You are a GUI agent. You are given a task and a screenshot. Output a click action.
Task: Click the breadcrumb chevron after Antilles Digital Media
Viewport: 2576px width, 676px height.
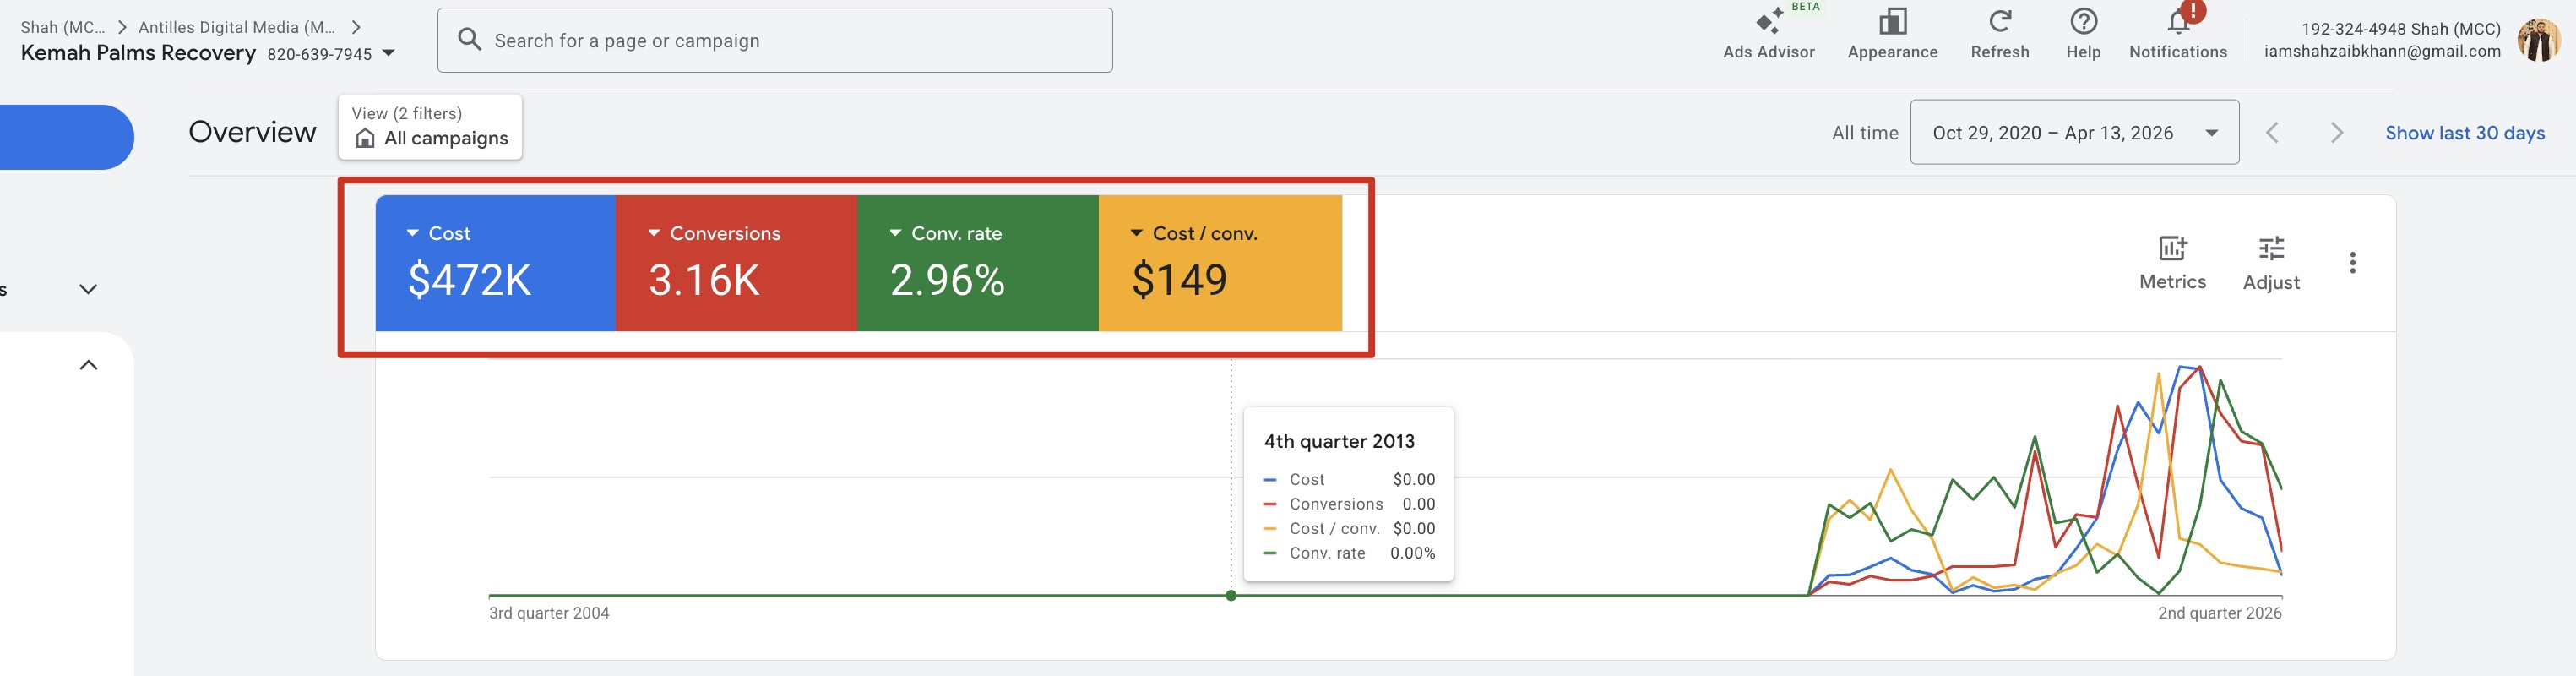click(356, 27)
